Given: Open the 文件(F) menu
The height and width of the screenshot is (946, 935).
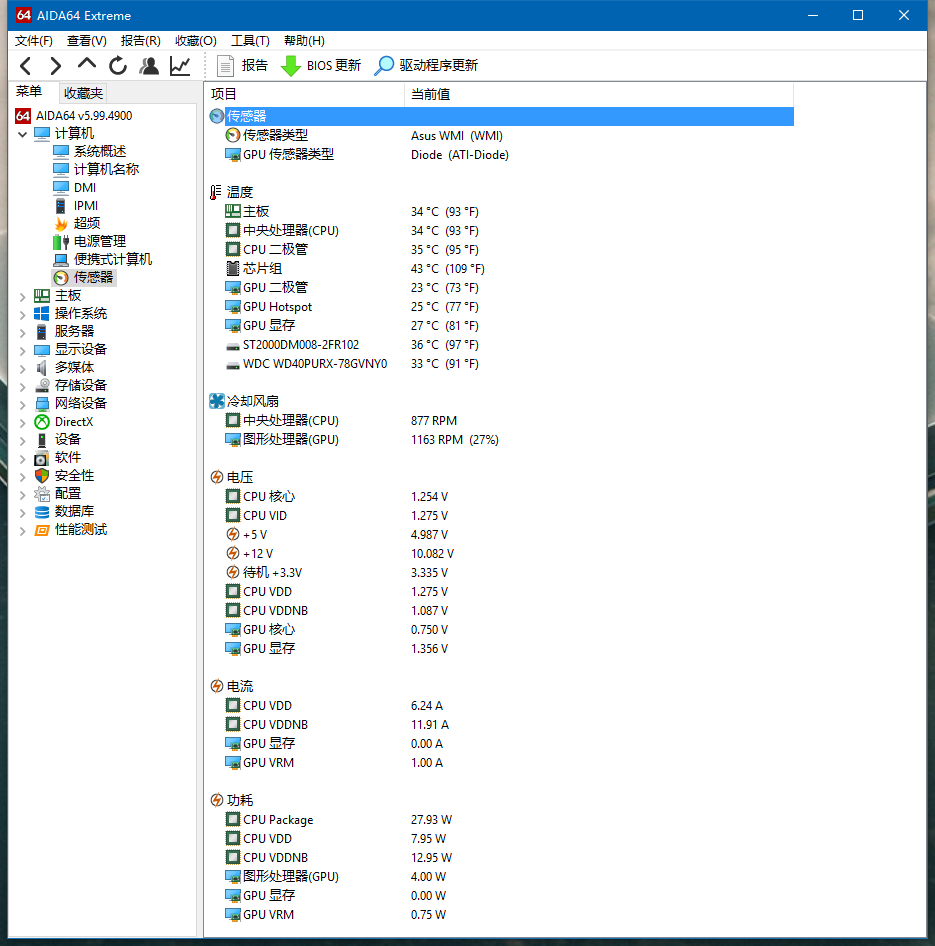Looking at the screenshot, I should (34, 40).
